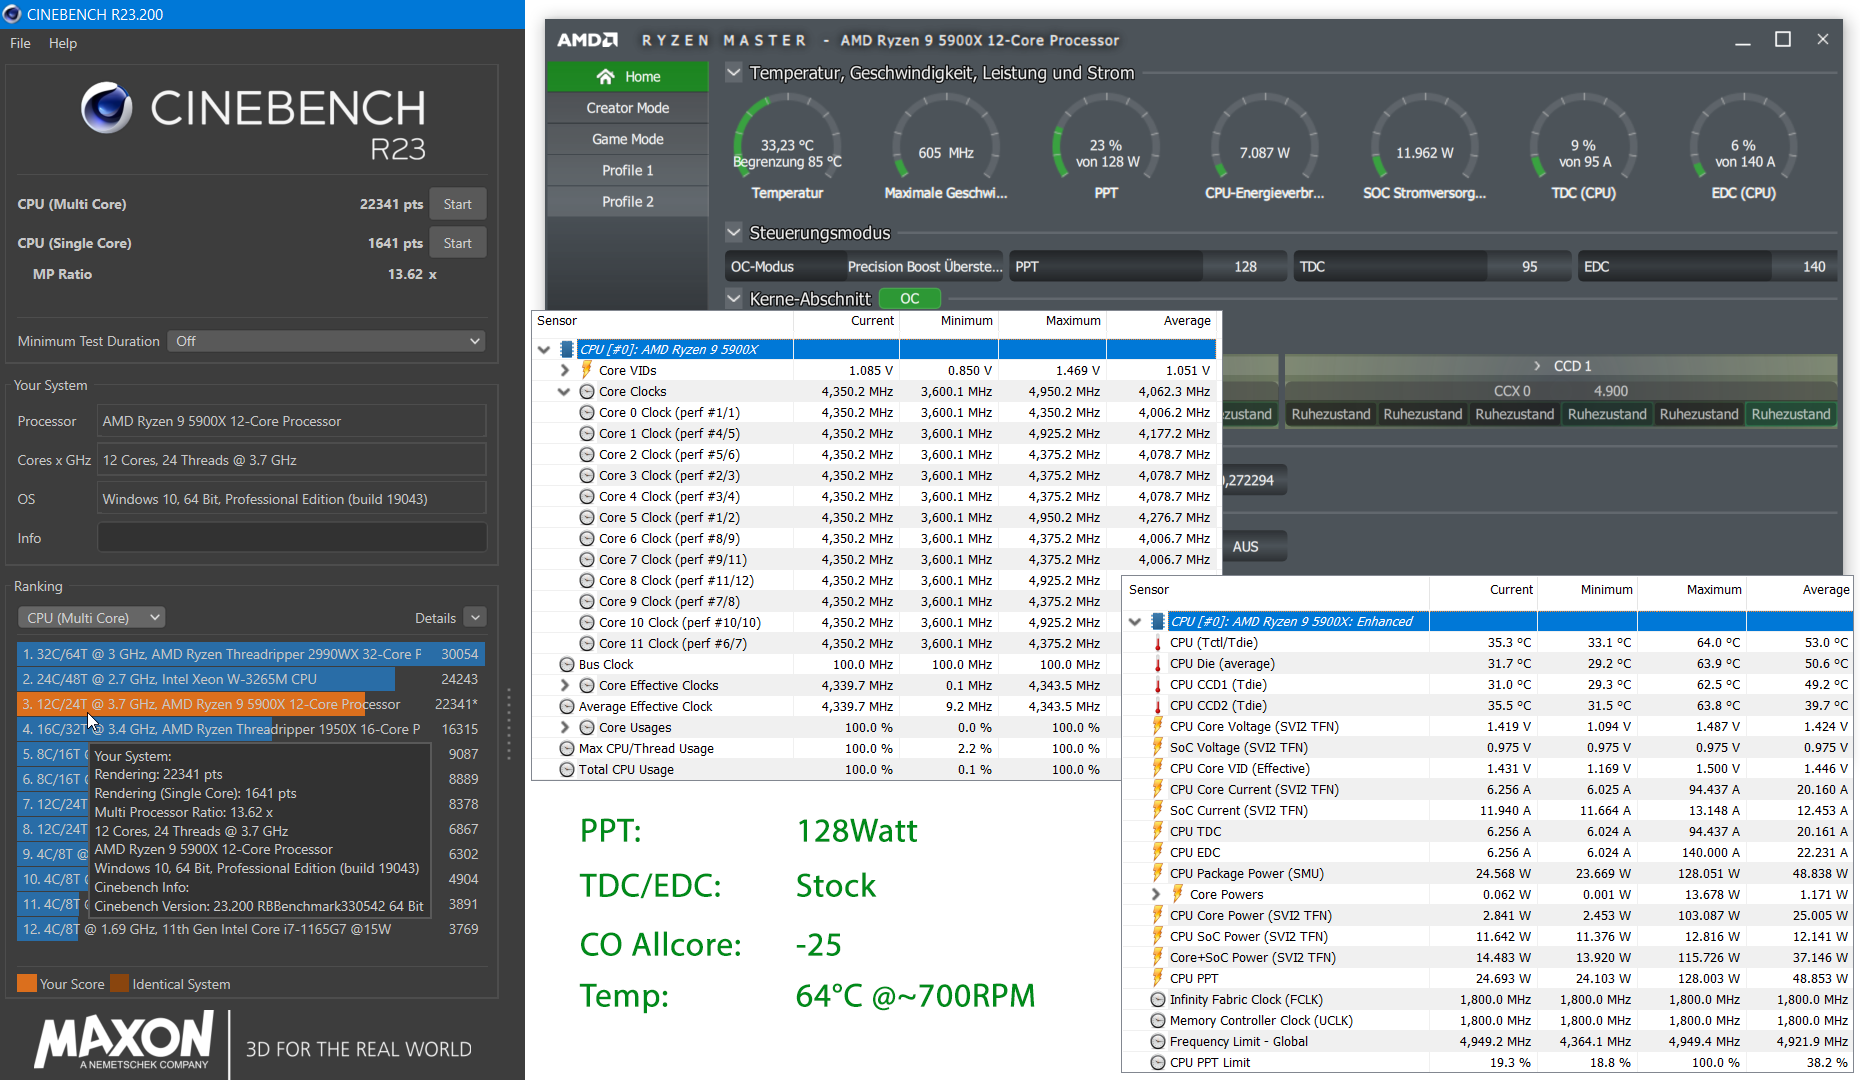Click the lightning icon beside CPU Core Voltage

point(1158,727)
